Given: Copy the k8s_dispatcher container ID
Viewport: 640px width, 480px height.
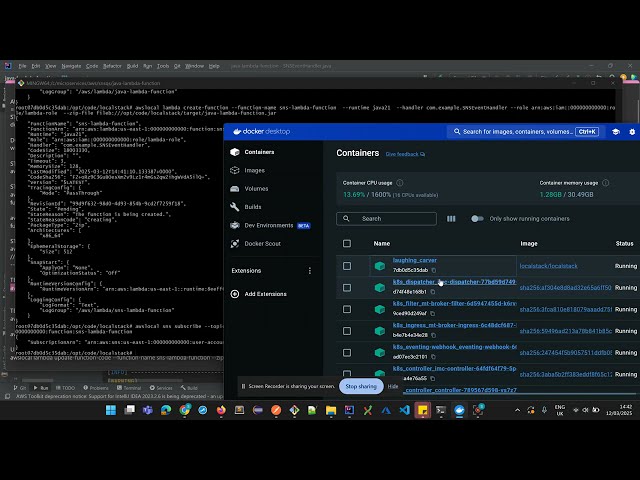Looking at the screenshot, I should point(432,292).
